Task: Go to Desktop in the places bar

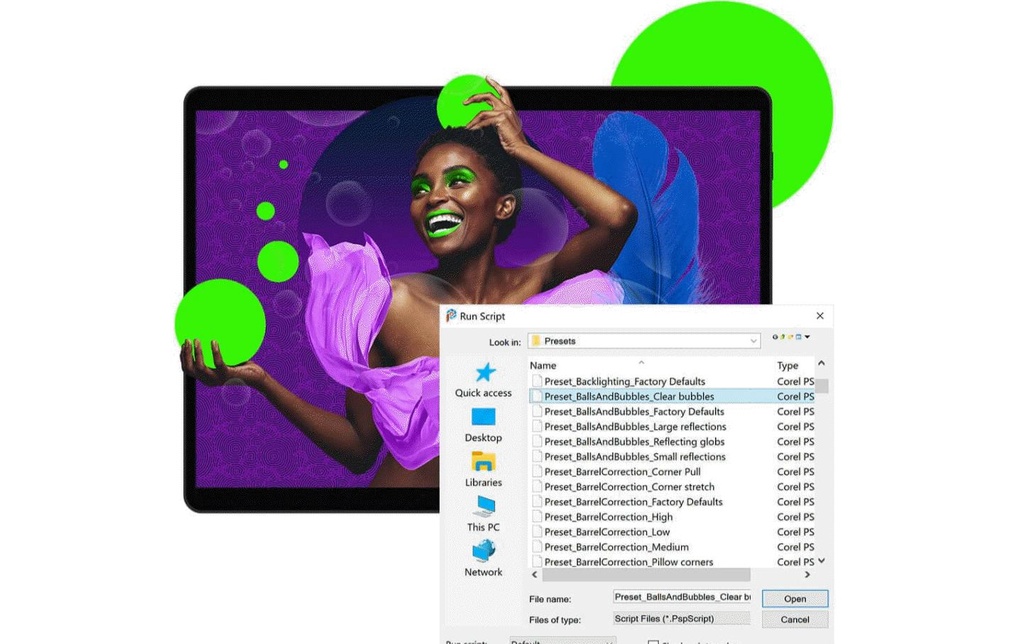Action: 483,425
